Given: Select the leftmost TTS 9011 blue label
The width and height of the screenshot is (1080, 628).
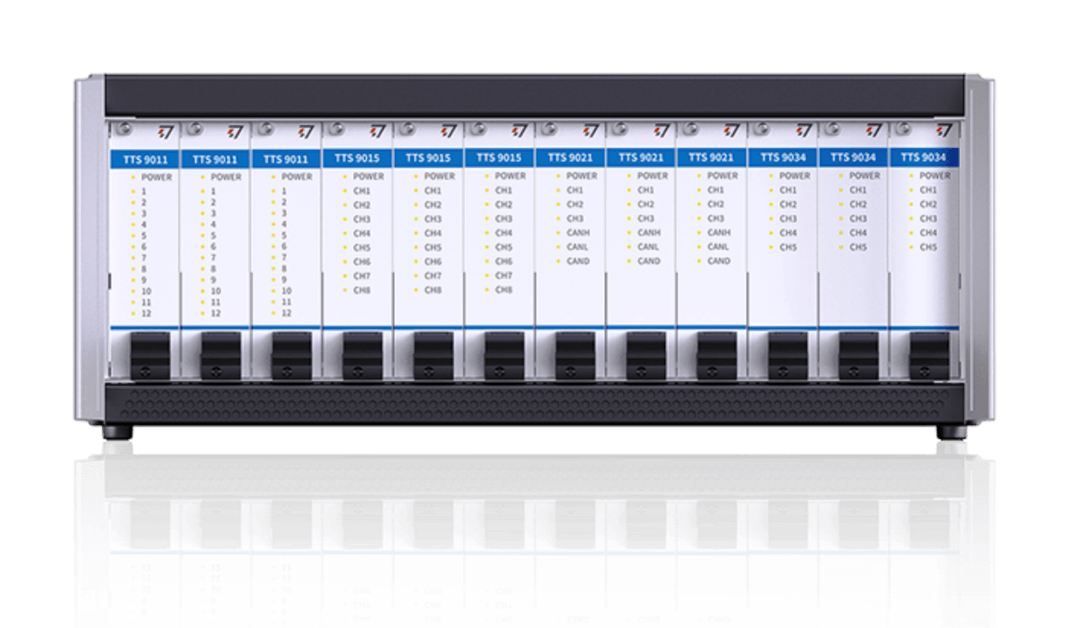Looking at the screenshot, I should pyautogui.click(x=144, y=159).
